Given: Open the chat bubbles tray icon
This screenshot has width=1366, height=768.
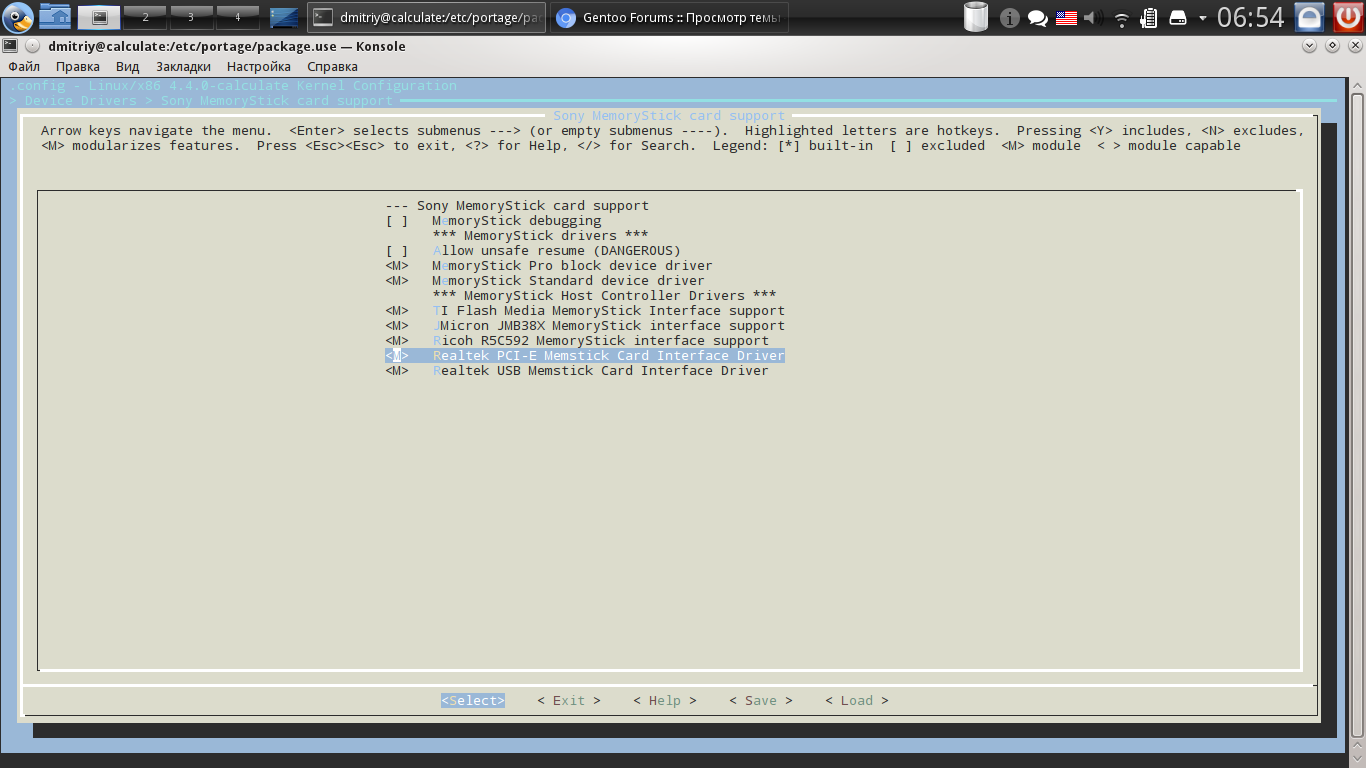Looking at the screenshot, I should point(1038,18).
